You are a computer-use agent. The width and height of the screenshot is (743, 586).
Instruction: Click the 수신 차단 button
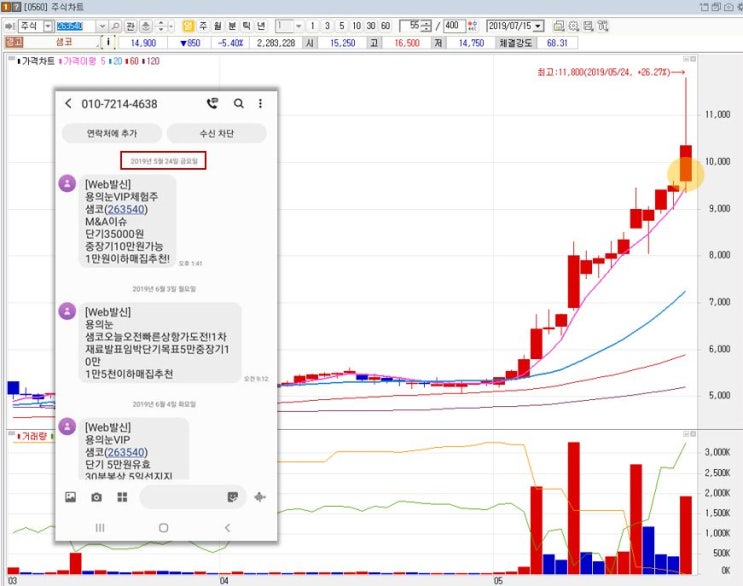pyautogui.click(x=217, y=134)
